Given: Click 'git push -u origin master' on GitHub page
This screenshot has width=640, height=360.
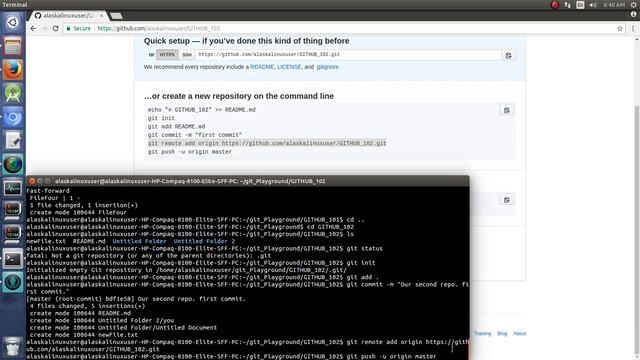Looking at the screenshot, I should 190,152.
